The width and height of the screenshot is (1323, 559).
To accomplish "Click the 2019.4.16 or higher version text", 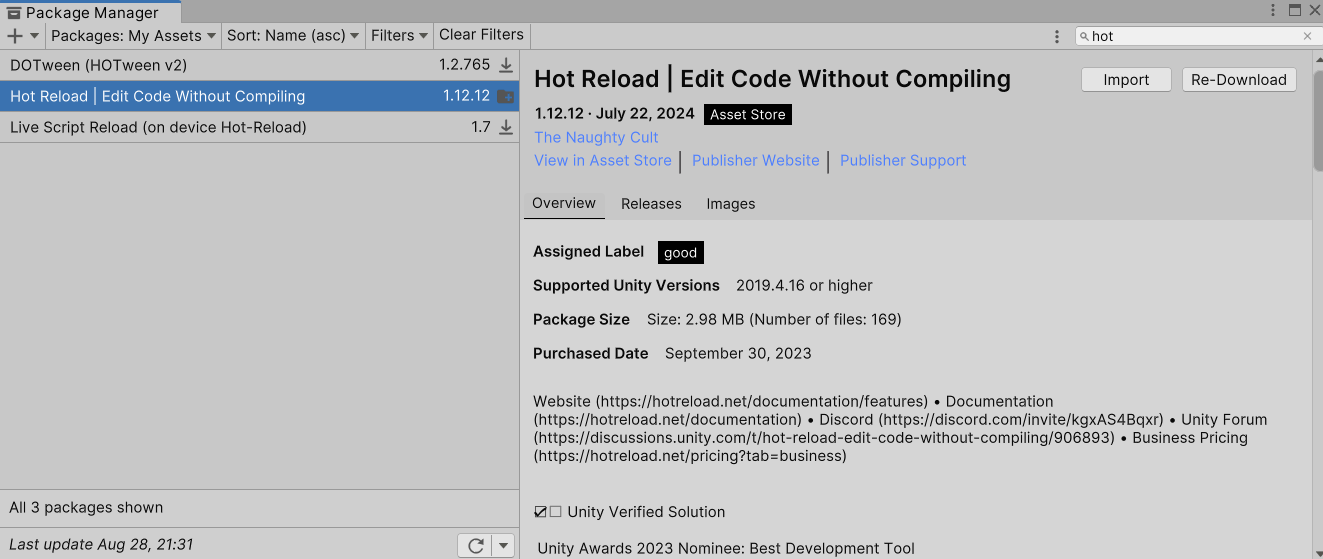I will pyautogui.click(x=804, y=285).
